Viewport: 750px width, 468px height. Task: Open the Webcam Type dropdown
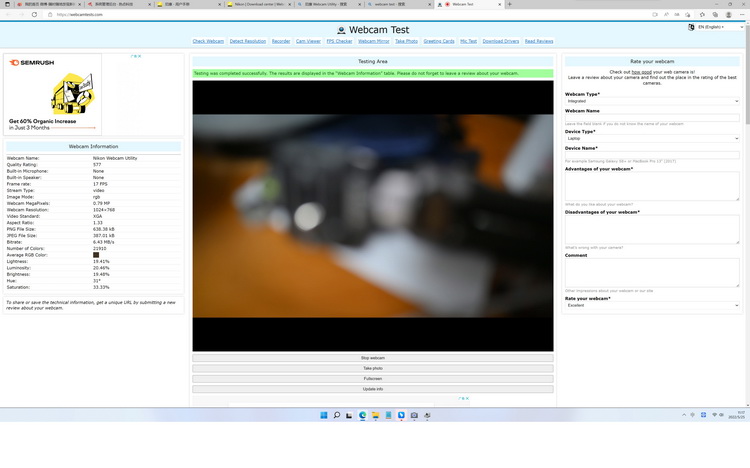652,101
